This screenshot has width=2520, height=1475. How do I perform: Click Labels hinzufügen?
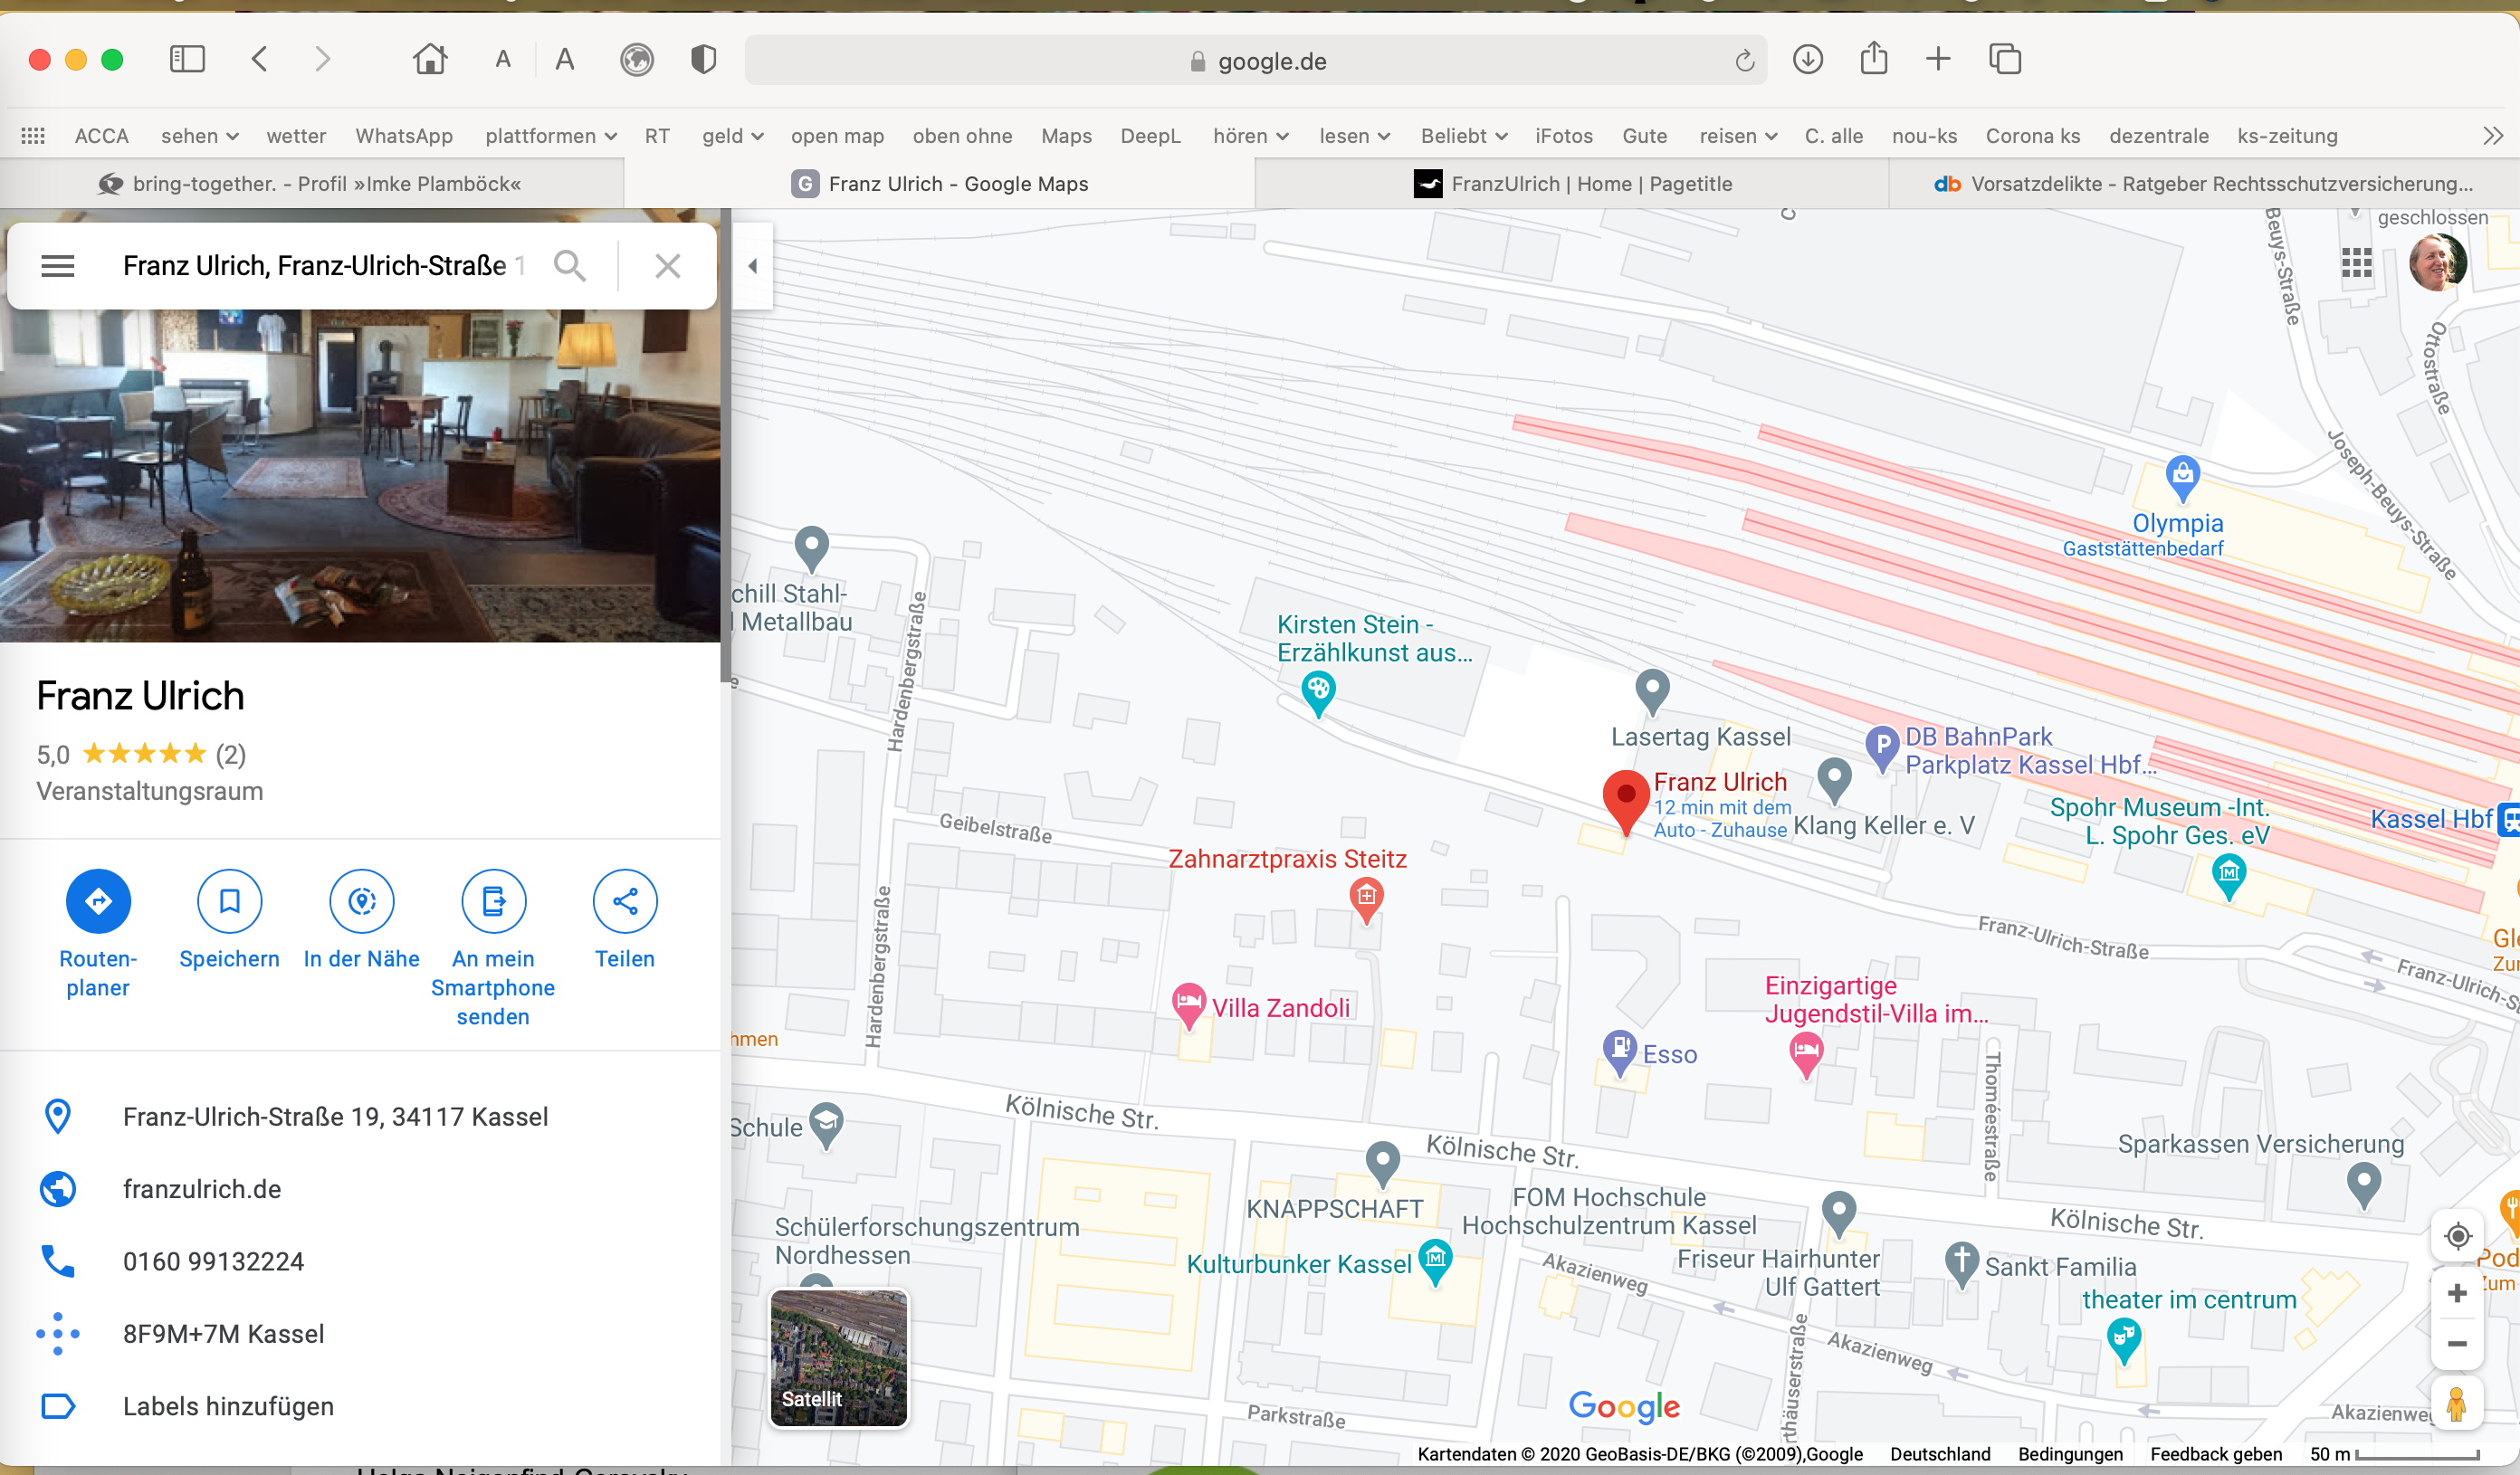(228, 1406)
